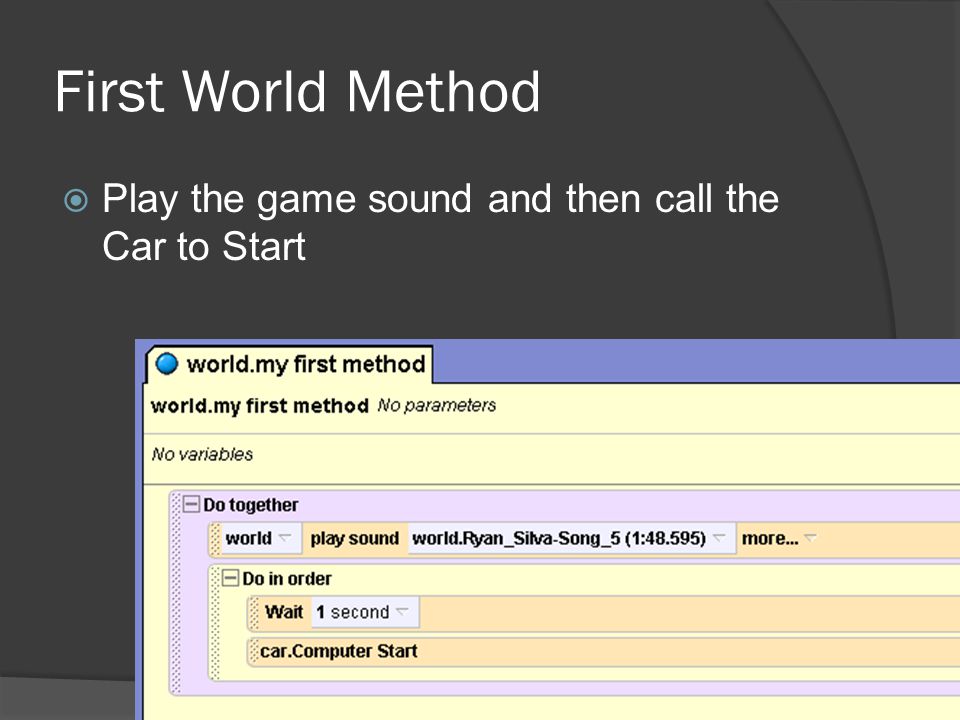Click the drag handle of Wait statement
Image resolution: width=960 pixels, height=720 pixels.
click(x=253, y=613)
